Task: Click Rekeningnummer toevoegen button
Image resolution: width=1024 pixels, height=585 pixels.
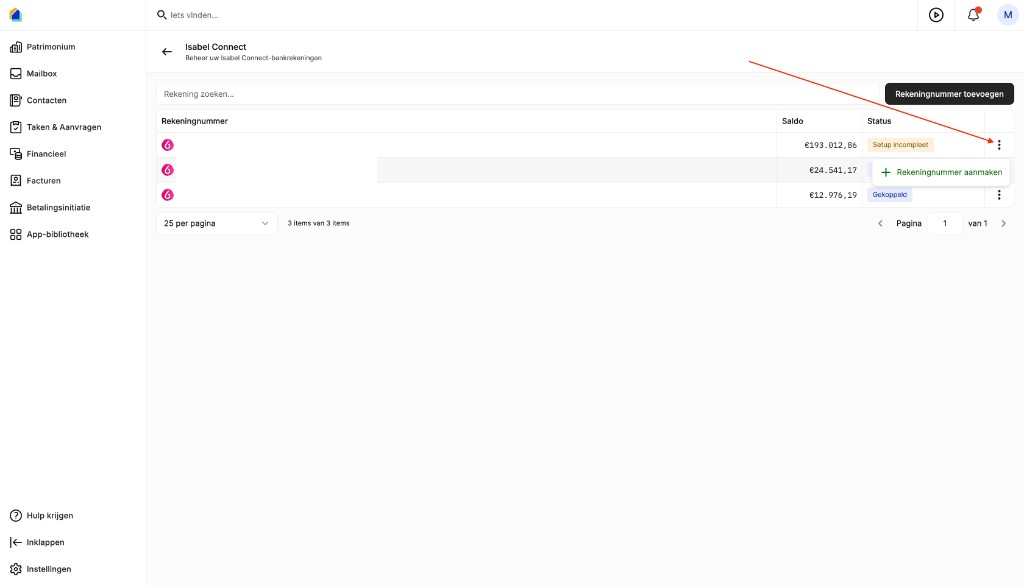Action: tap(949, 94)
